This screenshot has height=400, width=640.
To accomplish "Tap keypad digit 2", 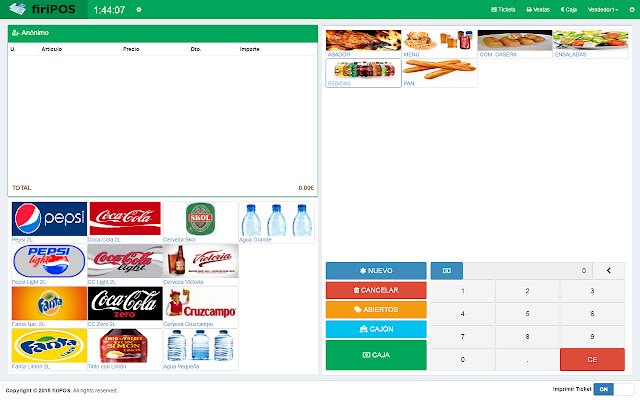I will [527, 291].
